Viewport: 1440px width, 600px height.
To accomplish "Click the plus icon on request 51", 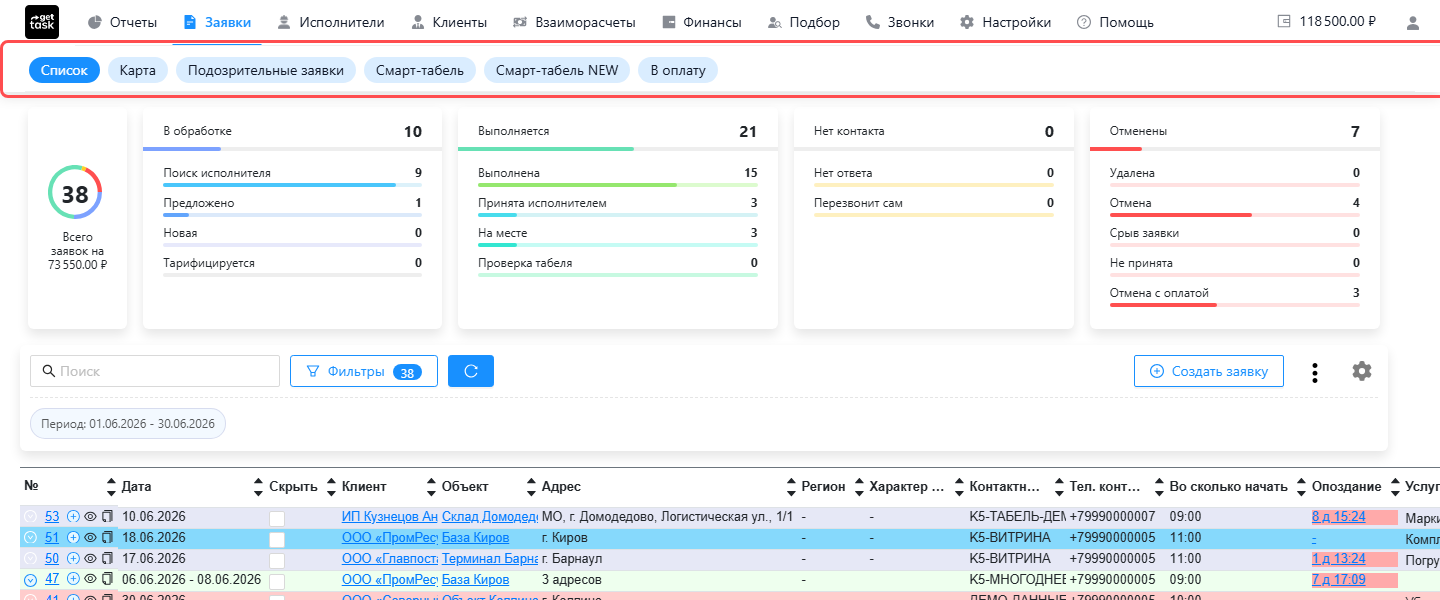I will click(73, 538).
